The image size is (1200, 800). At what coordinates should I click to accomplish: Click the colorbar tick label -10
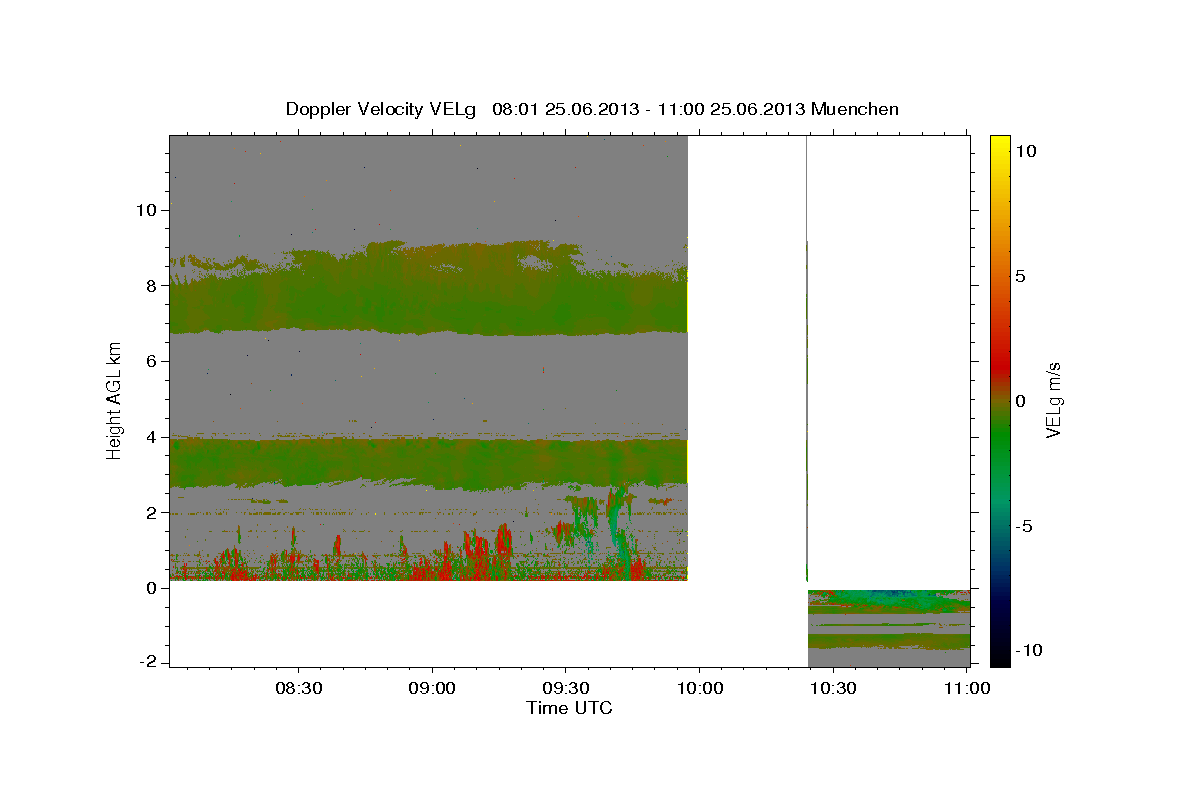1028,650
